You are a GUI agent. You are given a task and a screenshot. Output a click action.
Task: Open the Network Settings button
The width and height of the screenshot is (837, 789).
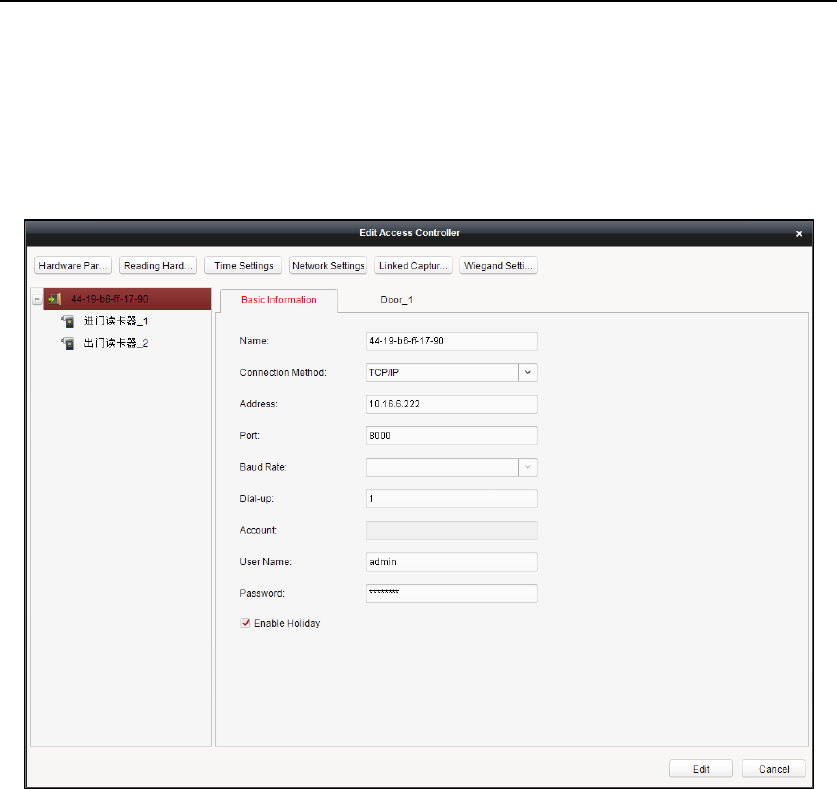coord(328,265)
